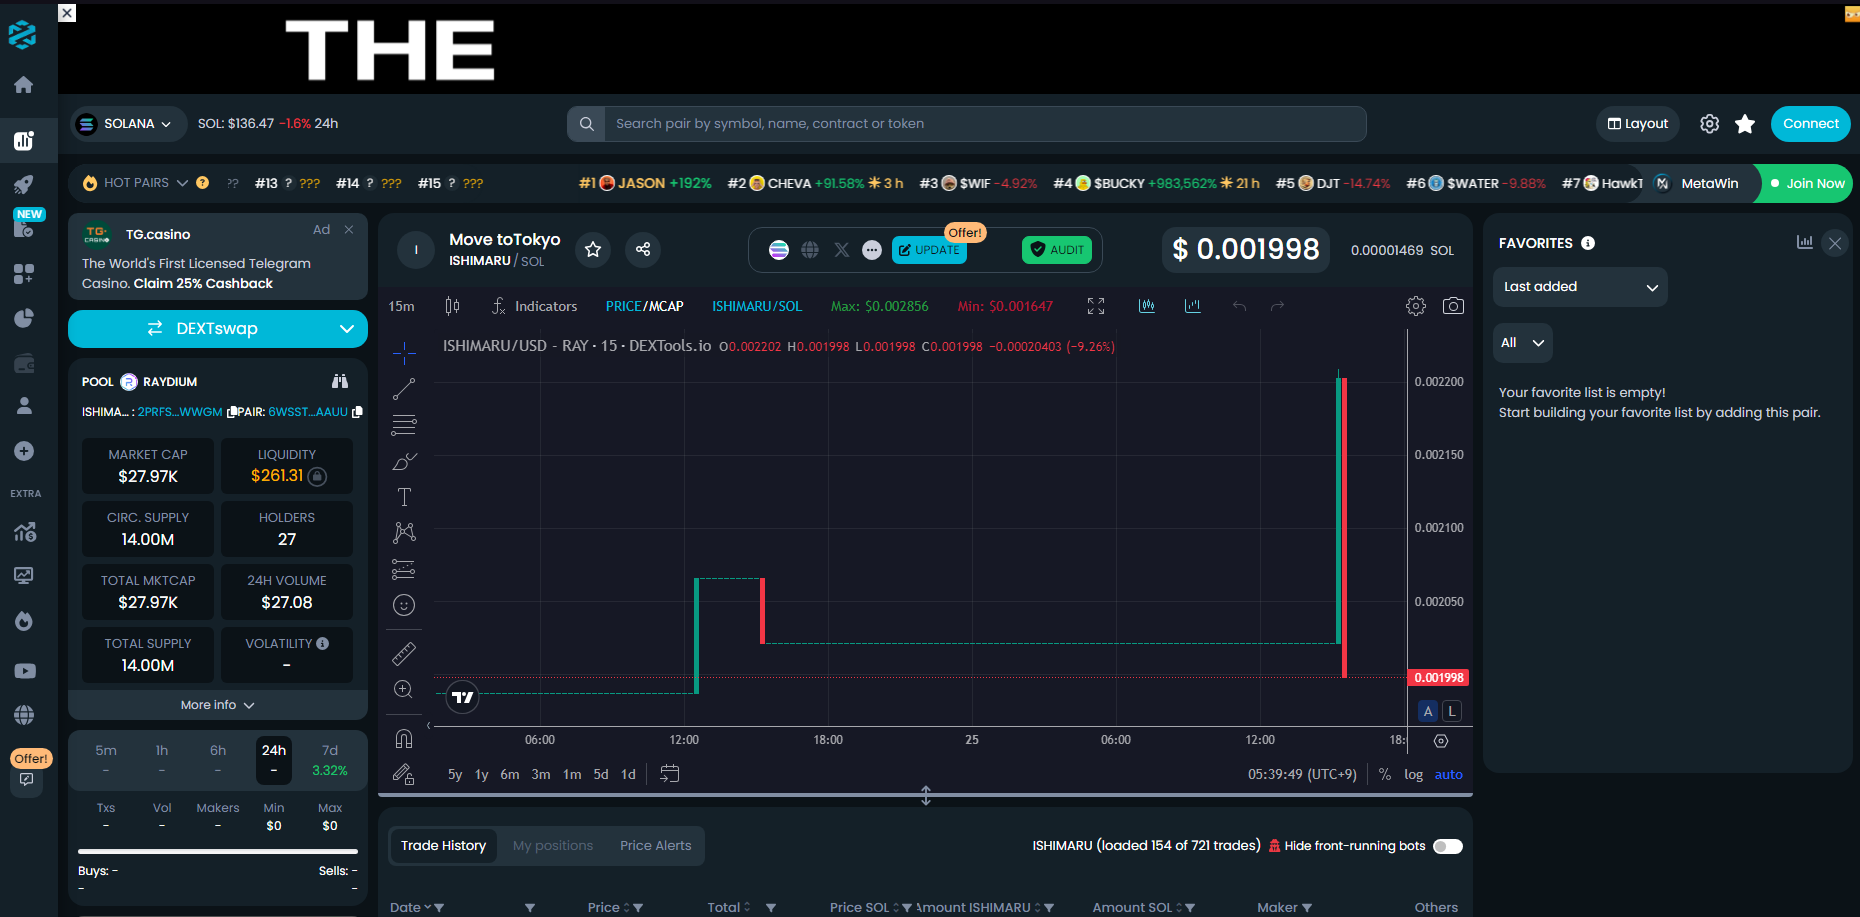Click the chart panel resize handle
This screenshot has height=917, width=1860.
point(926,796)
